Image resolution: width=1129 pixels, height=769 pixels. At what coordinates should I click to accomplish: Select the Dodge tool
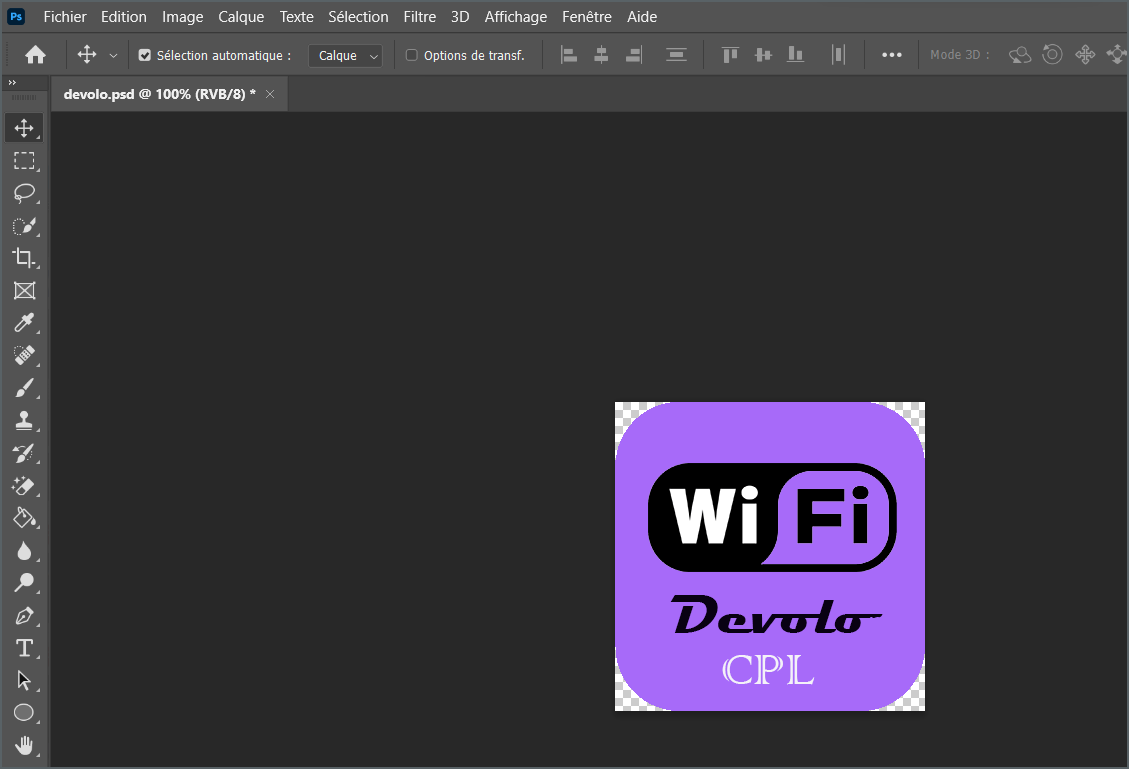click(x=24, y=583)
